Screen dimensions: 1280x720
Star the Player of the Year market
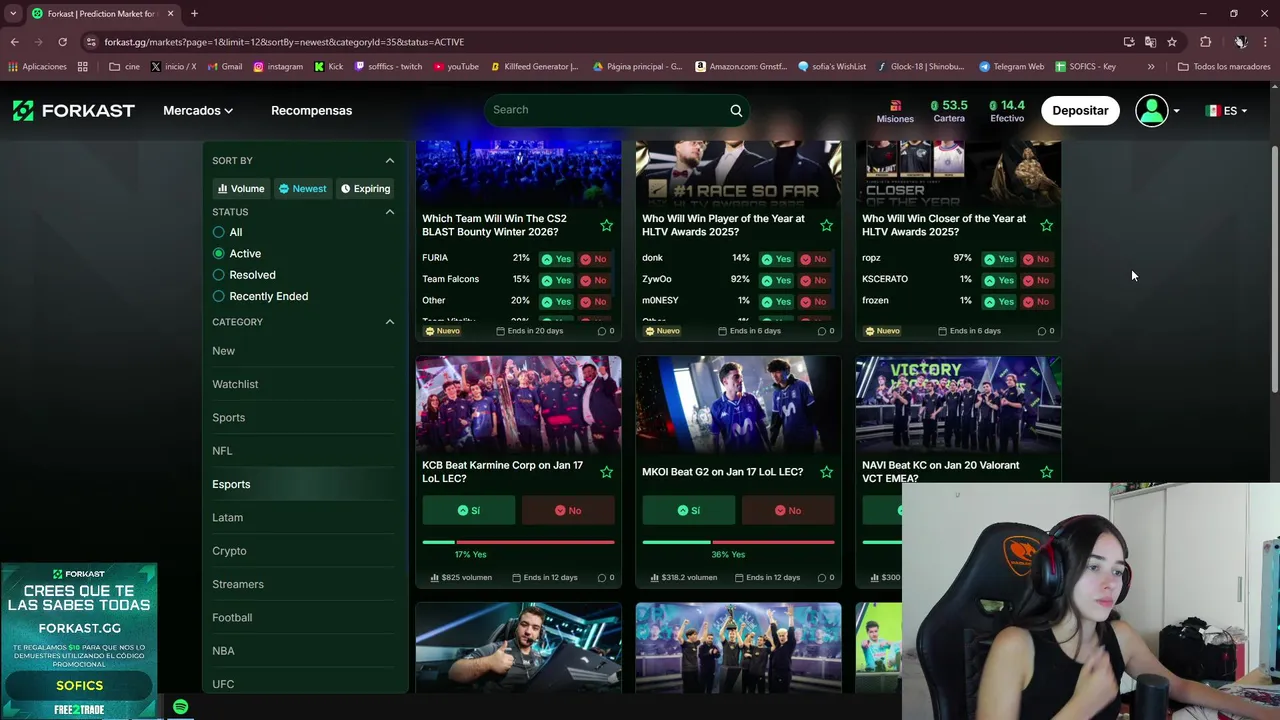(x=826, y=225)
